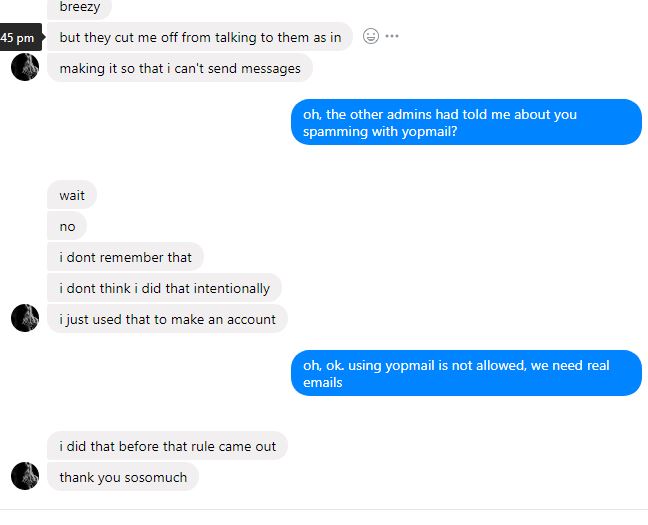Click the word "spamming" in the blue message
This screenshot has height=525, width=648.
[x=335, y=131]
